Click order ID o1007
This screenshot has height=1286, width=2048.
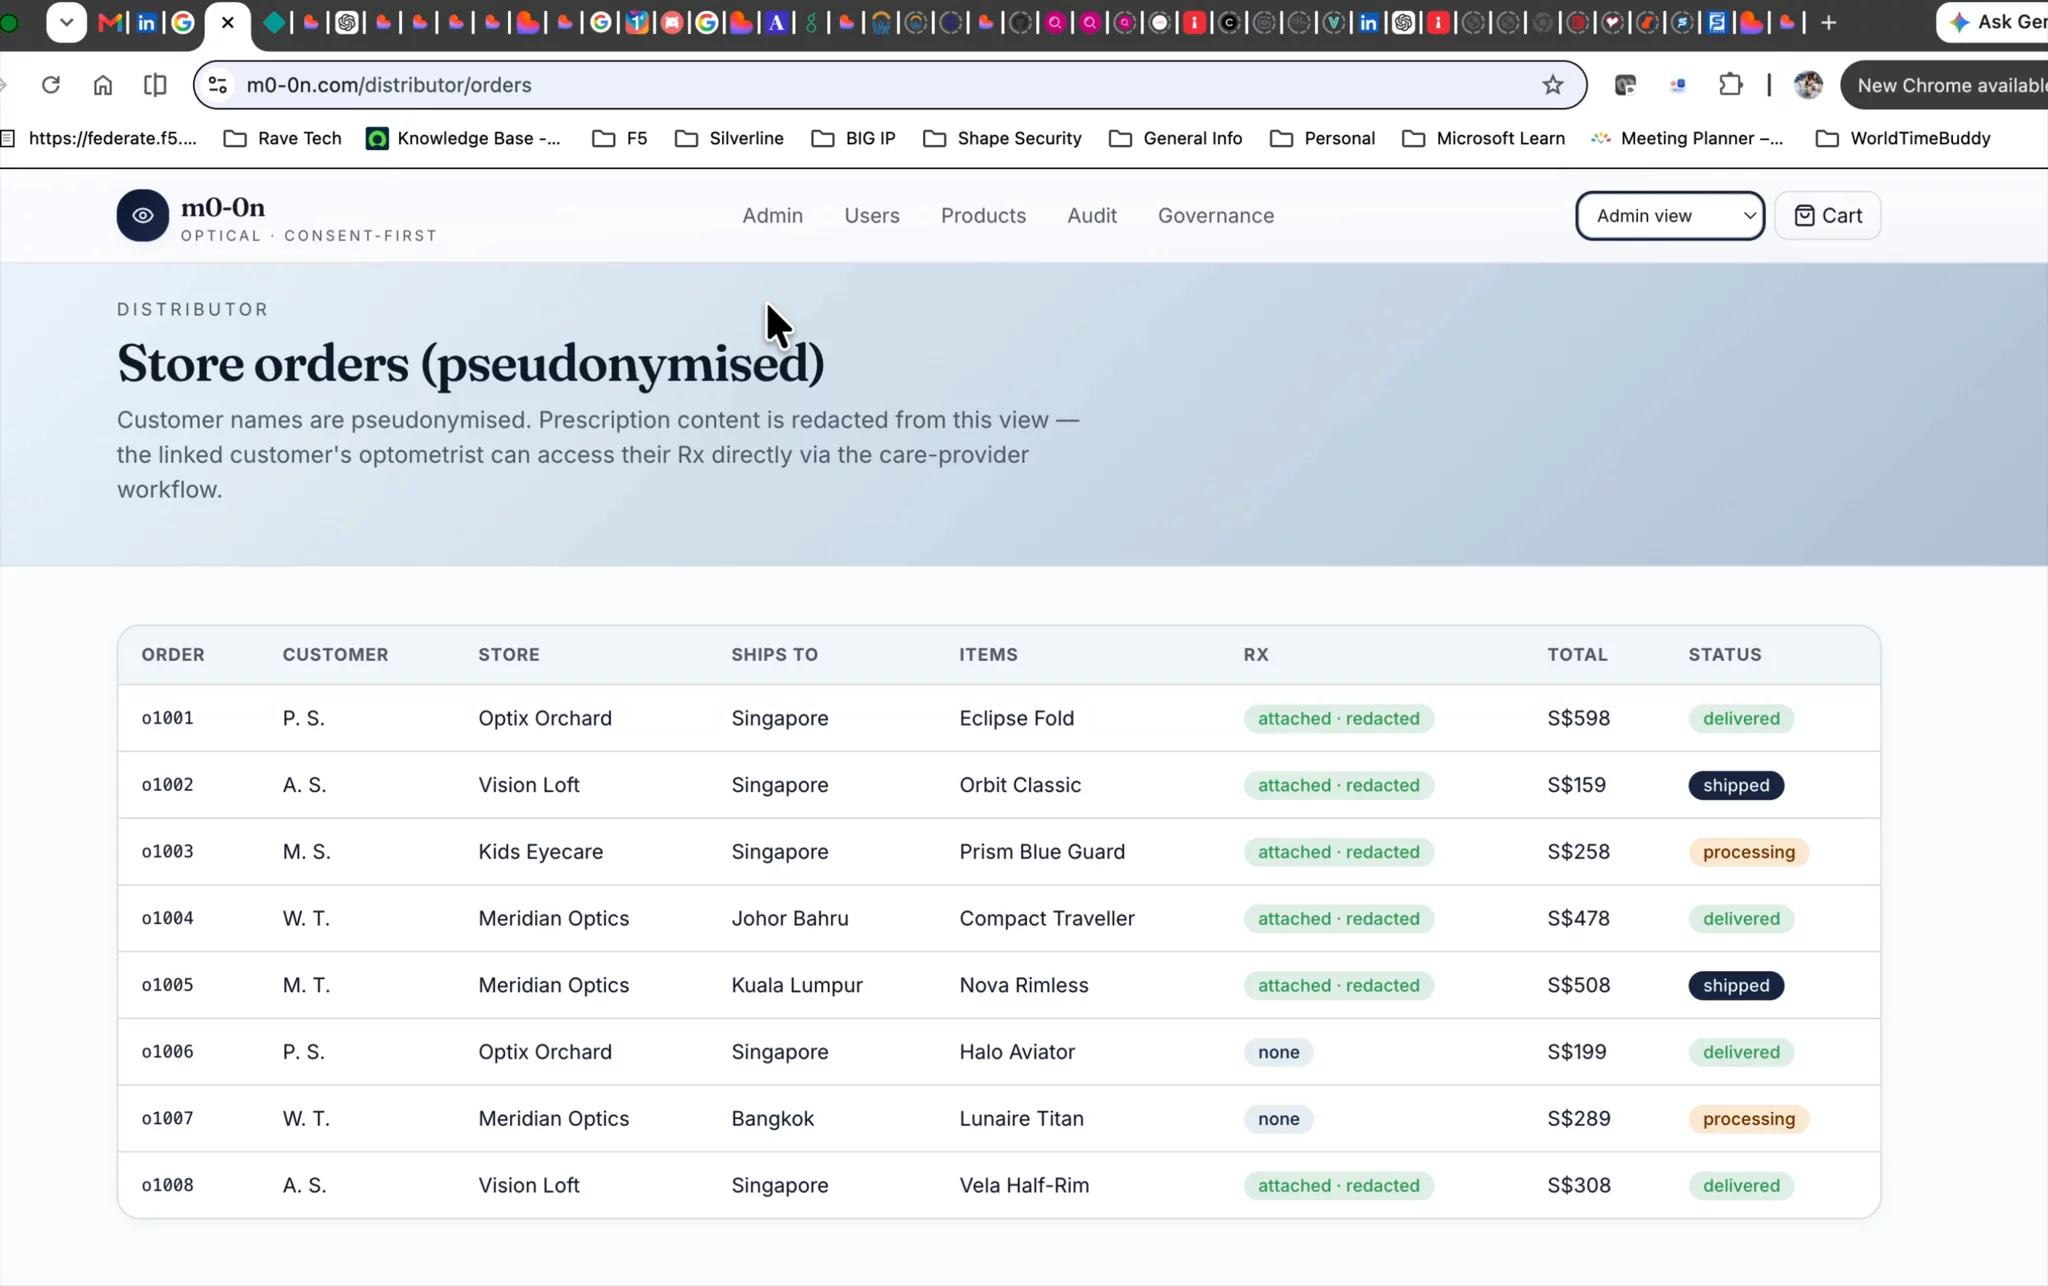click(167, 1118)
